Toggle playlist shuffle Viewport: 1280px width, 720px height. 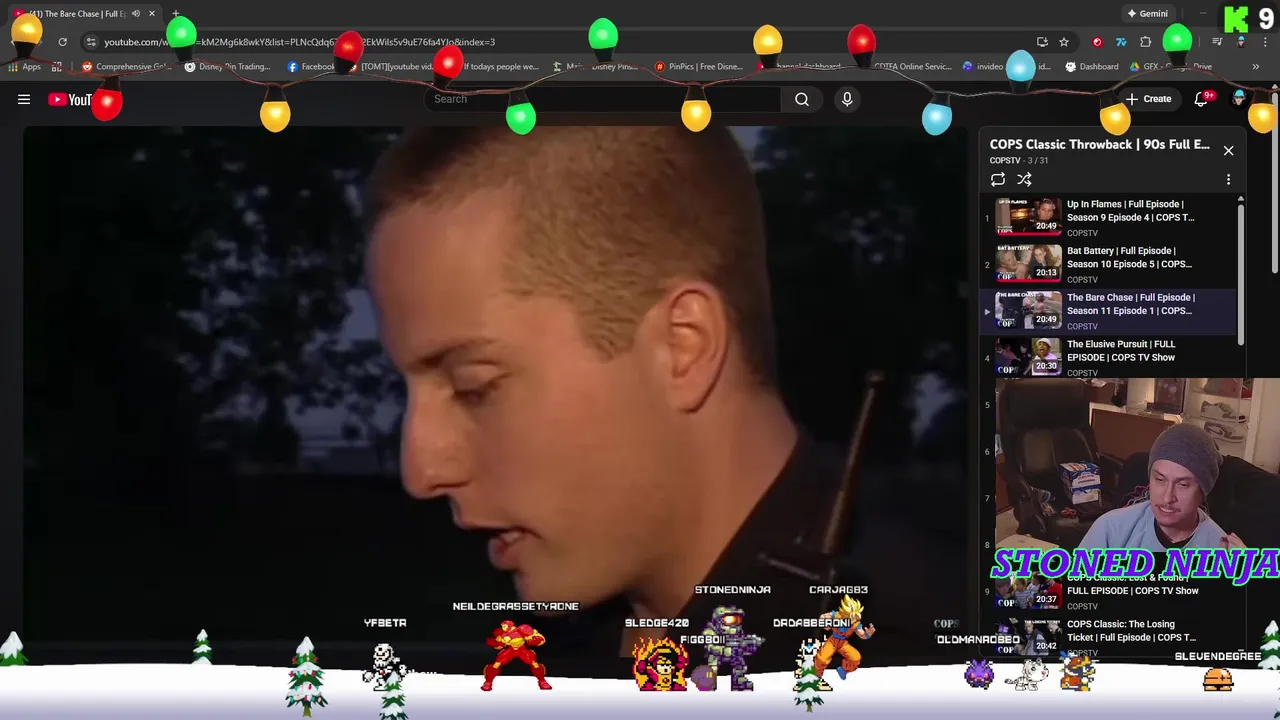(x=1024, y=180)
